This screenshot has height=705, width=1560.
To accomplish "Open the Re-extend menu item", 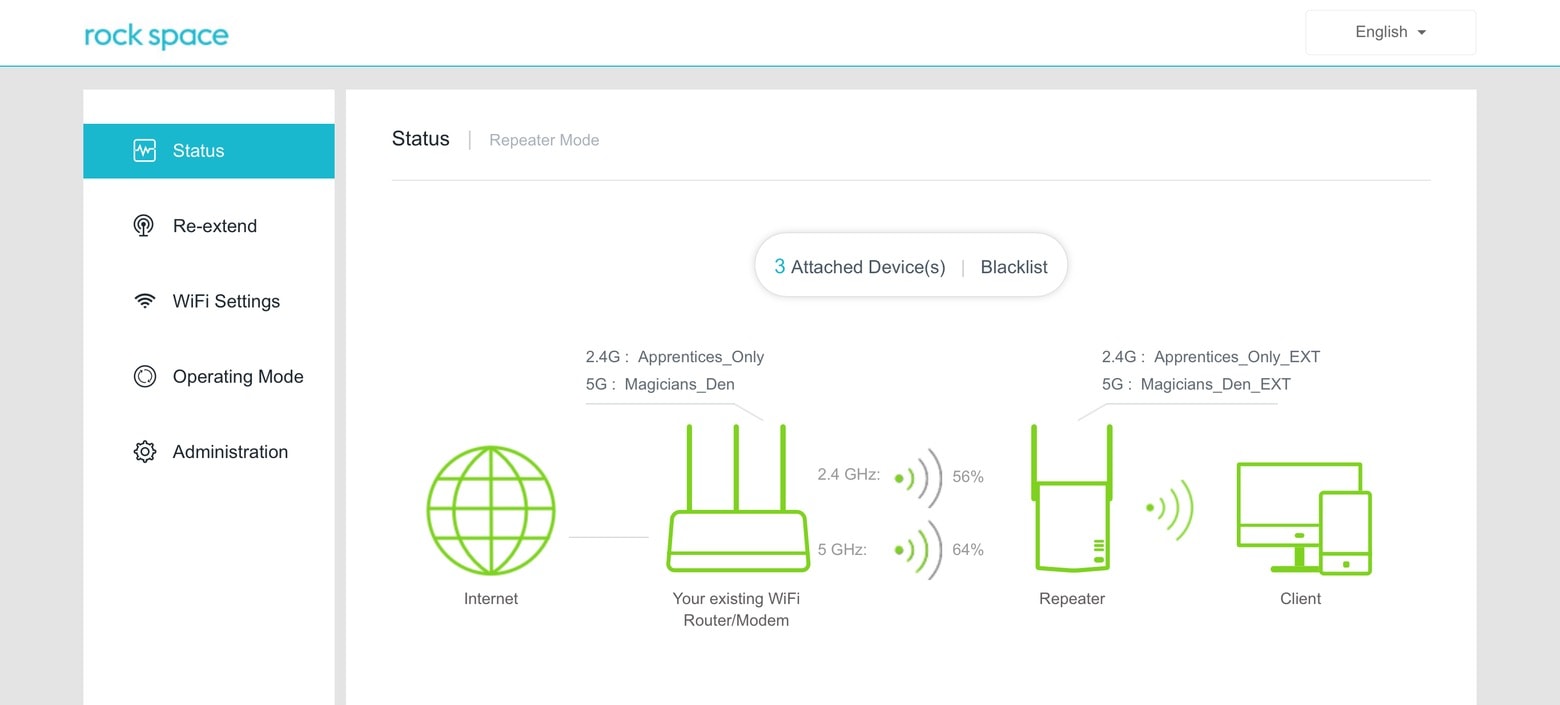I will coord(215,226).
